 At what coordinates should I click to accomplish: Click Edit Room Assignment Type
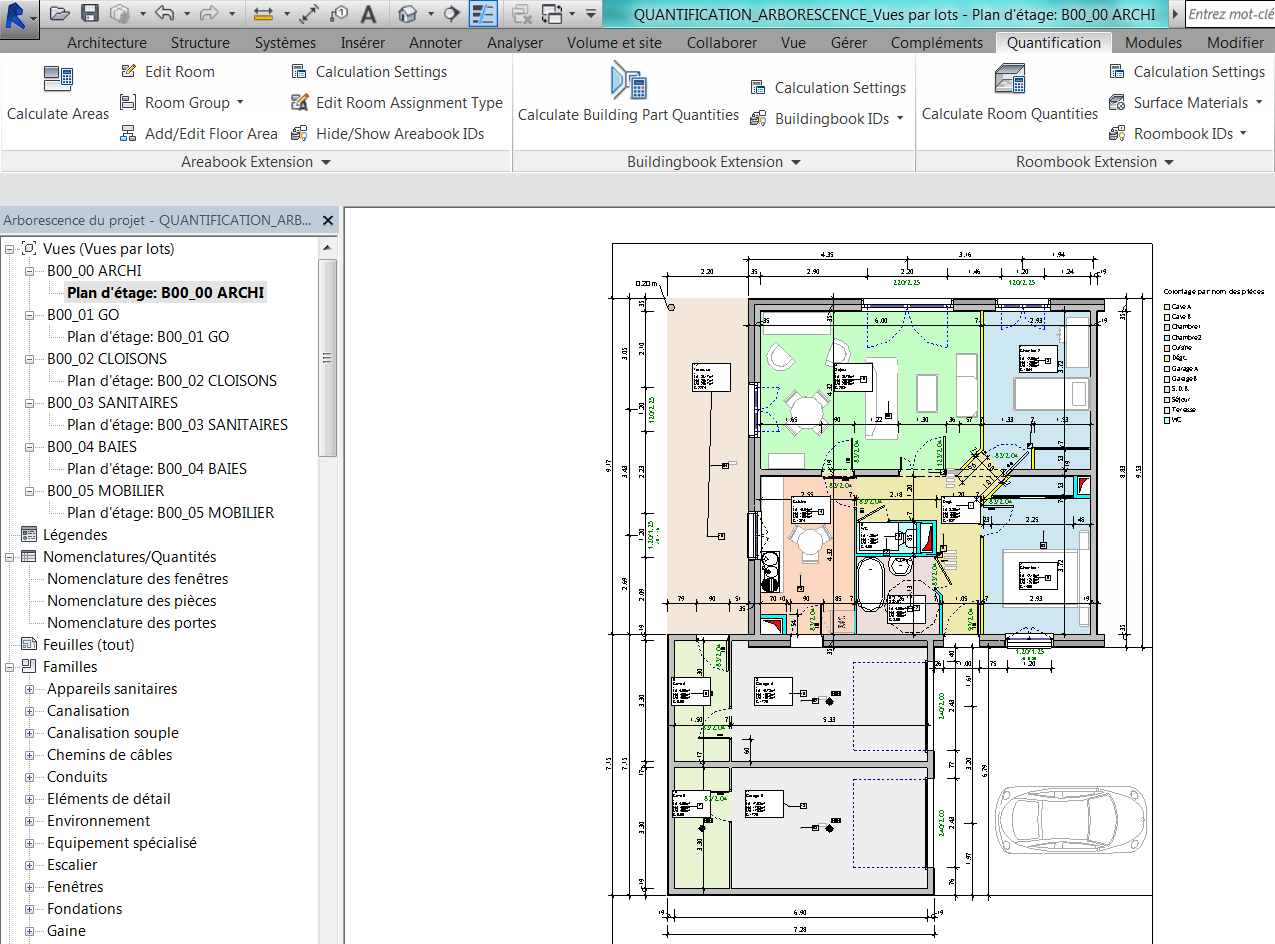pos(396,103)
